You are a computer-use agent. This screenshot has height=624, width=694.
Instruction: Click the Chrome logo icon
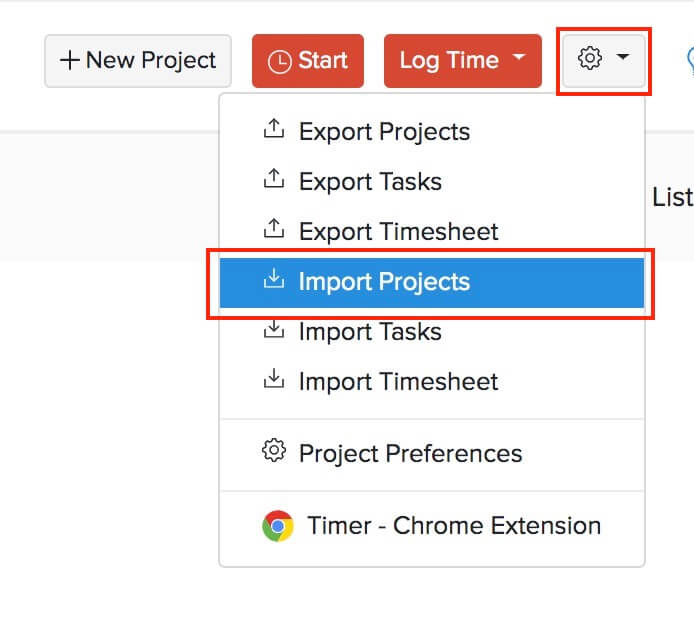277,526
